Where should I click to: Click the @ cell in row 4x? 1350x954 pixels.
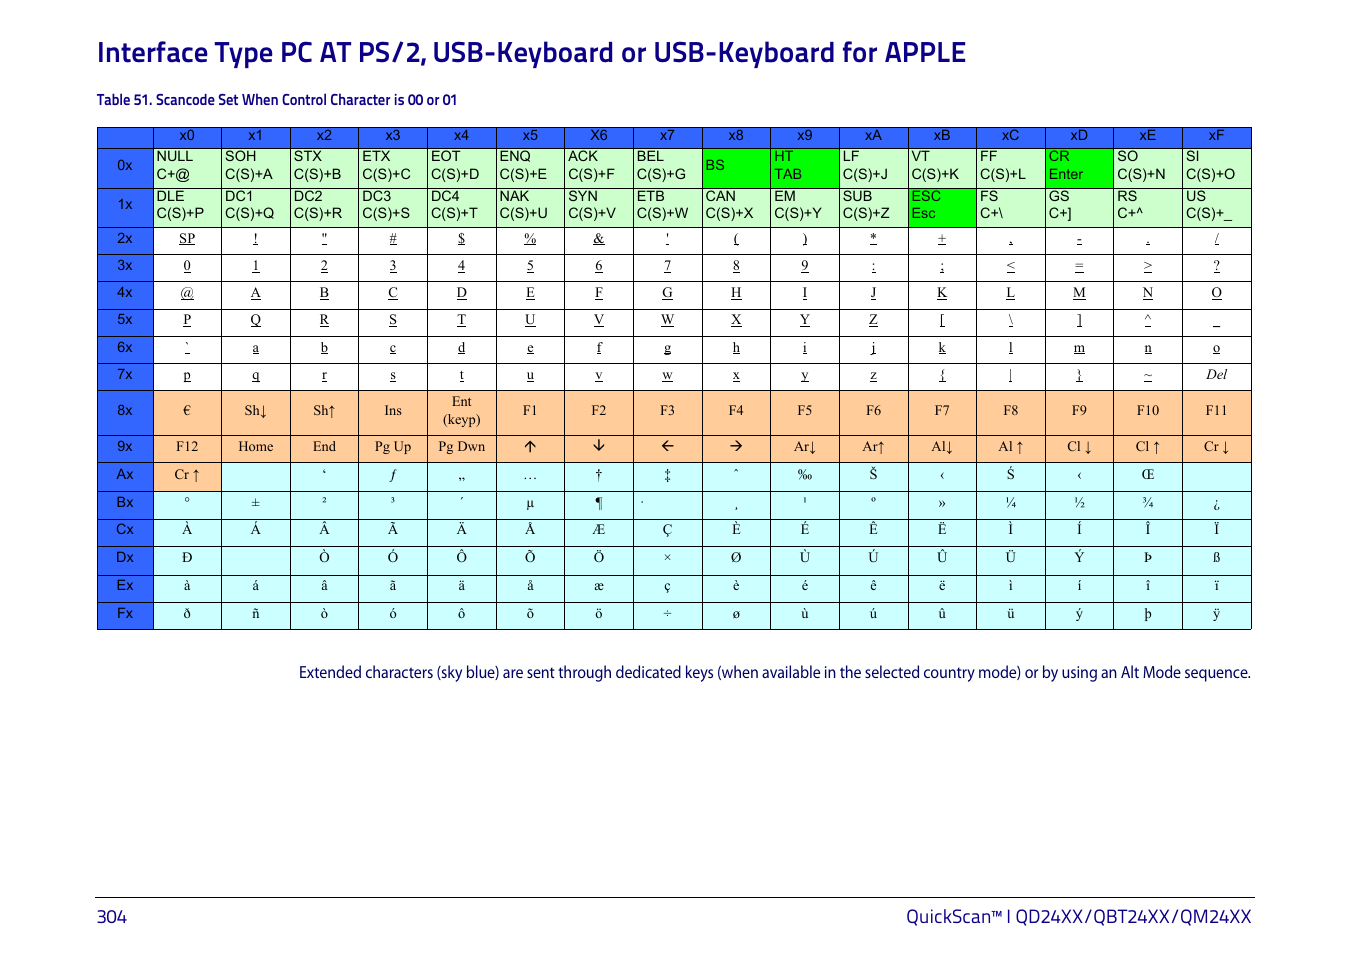187,294
